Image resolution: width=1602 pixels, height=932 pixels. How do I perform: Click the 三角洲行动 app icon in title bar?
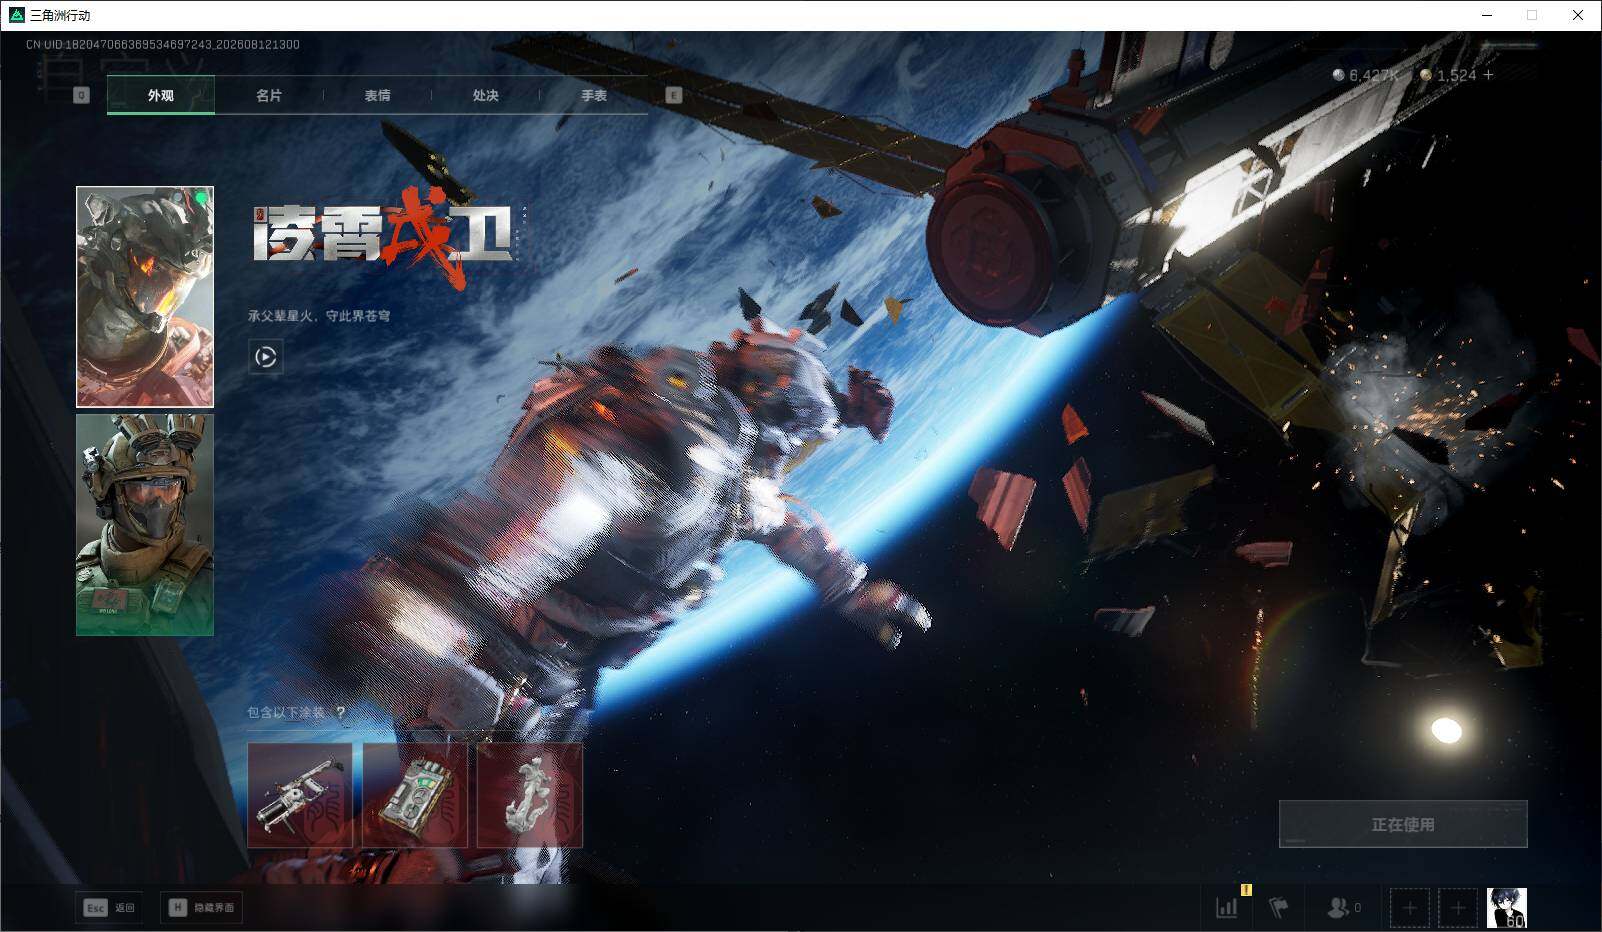click(16, 15)
